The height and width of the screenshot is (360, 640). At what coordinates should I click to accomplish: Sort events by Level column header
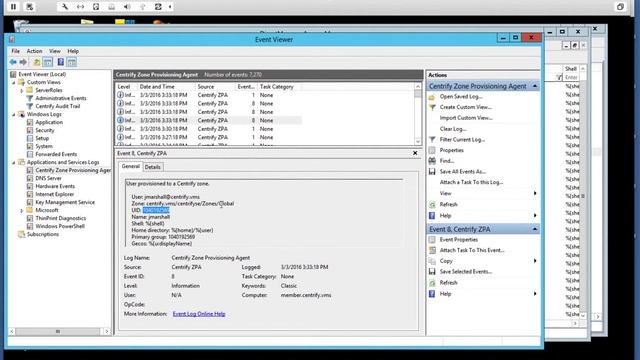point(127,87)
